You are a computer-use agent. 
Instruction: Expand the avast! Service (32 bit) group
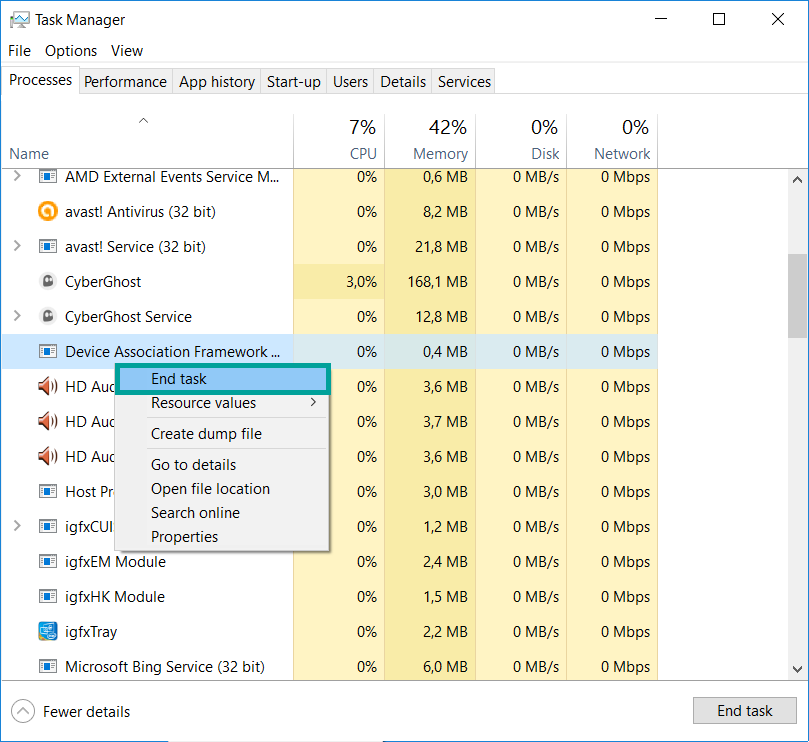pyautogui.click(x=17, y=247)
